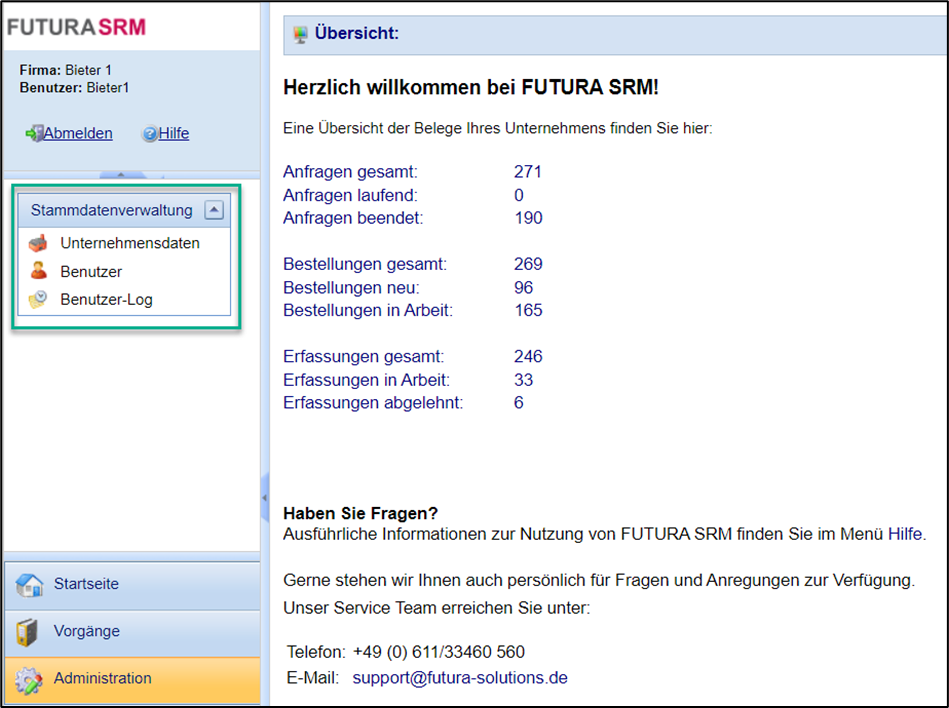Screen dimensions: 949x708
Task: Click the green Abmelden arrow icon
Action: pos(34,134)
